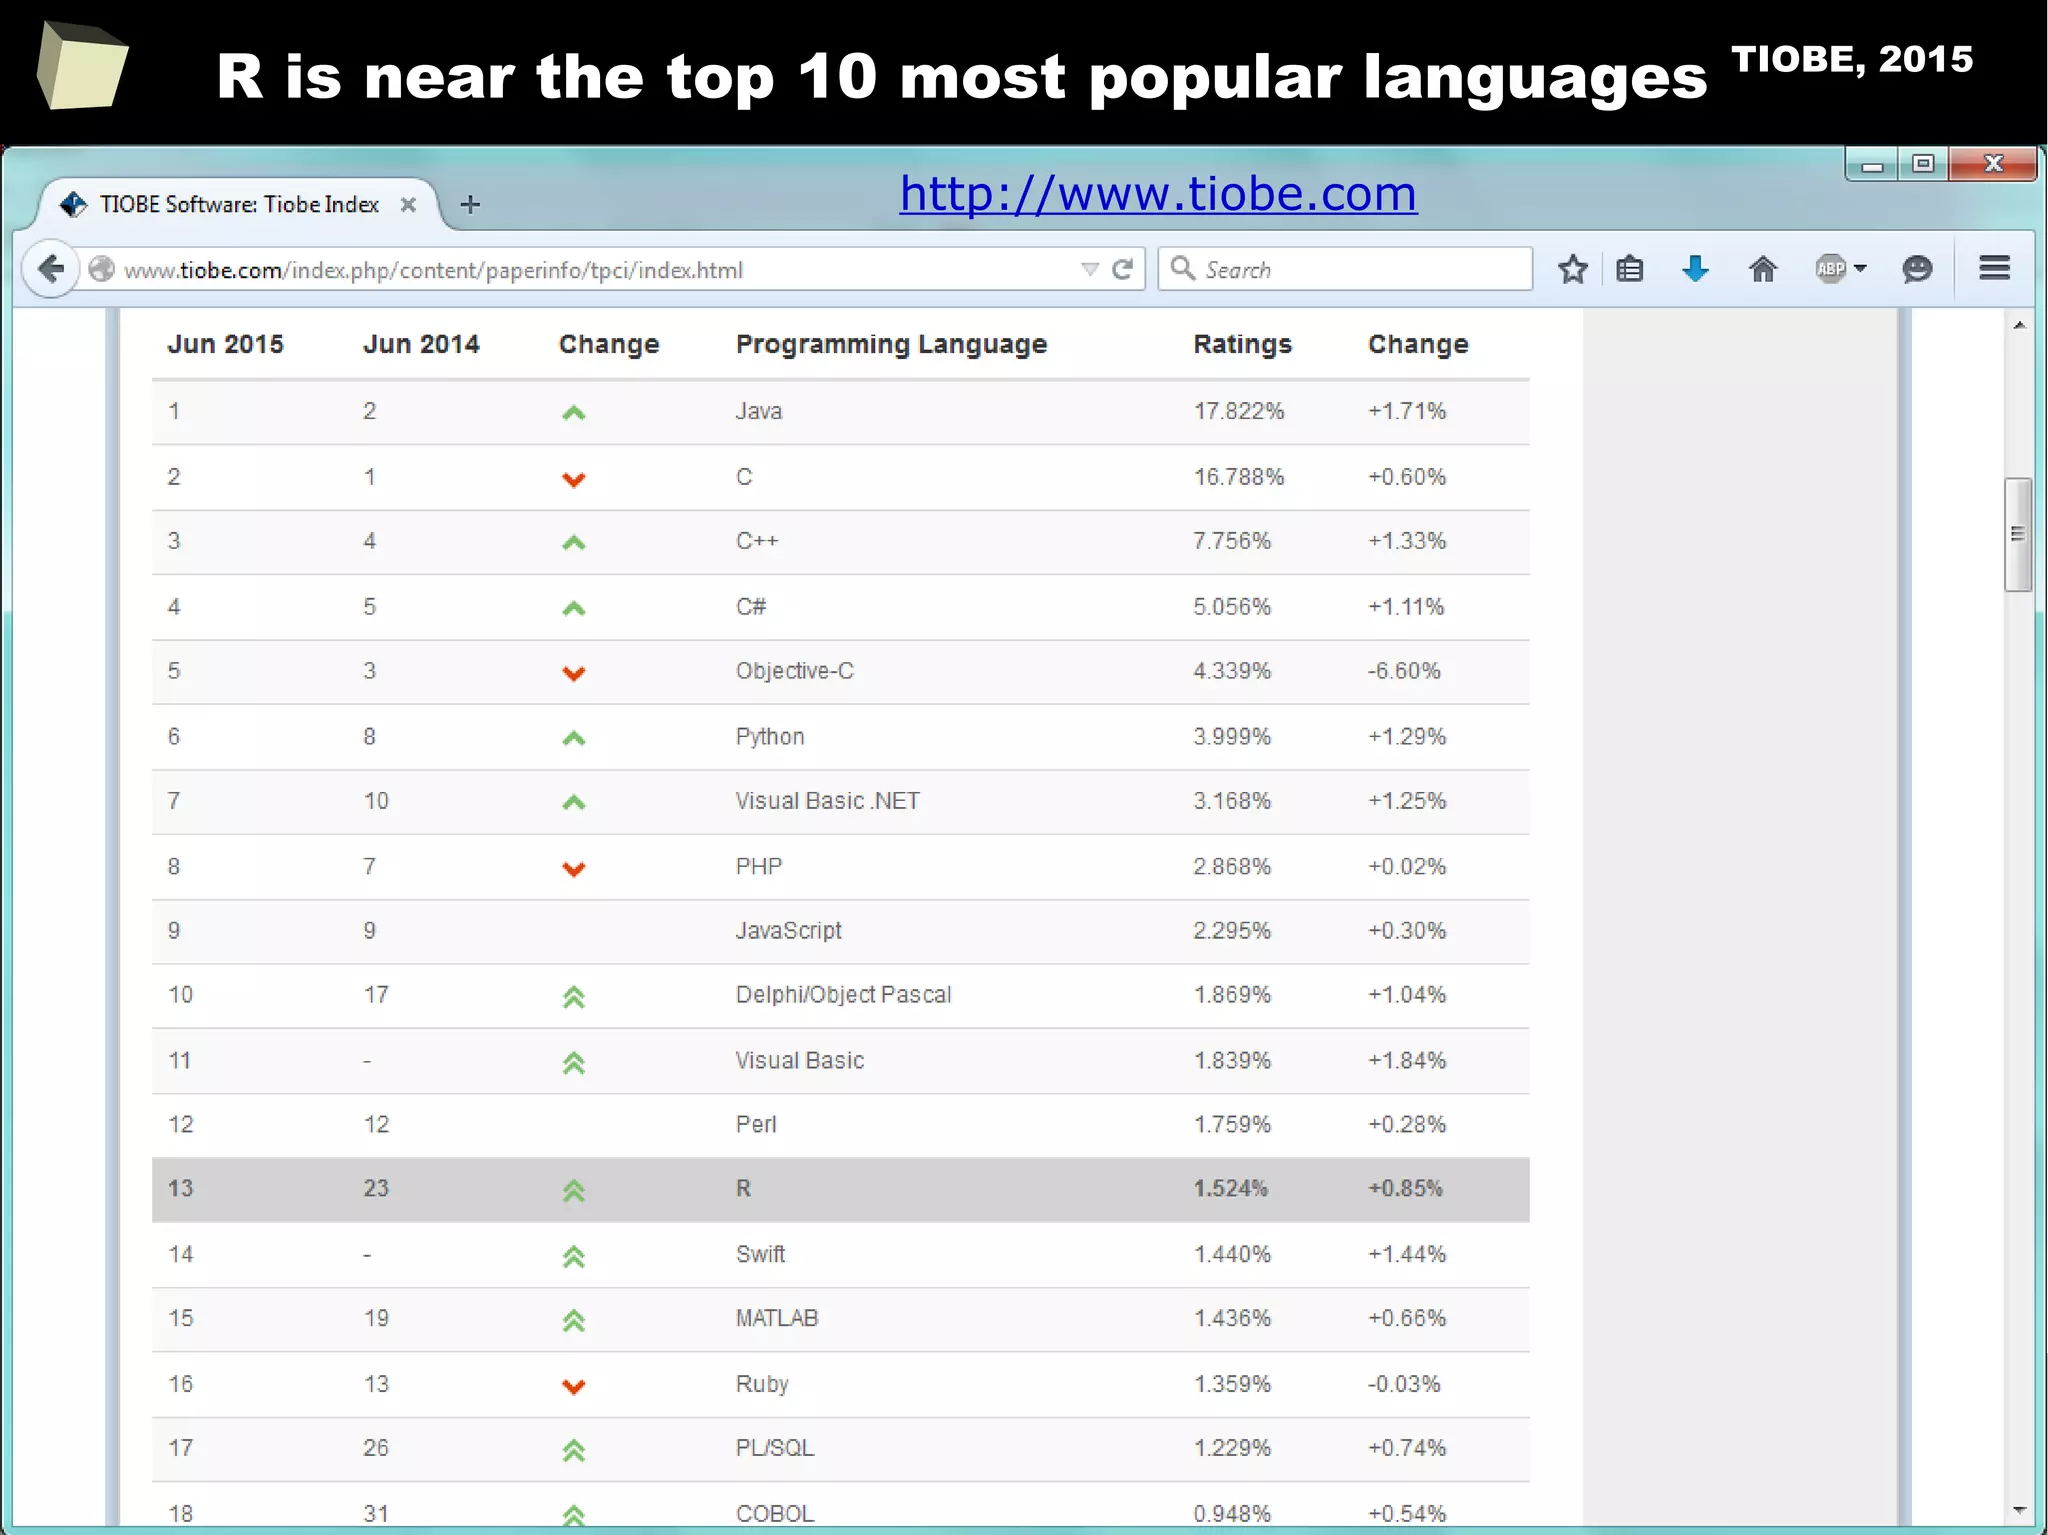Select the Delphi/Object Pascal cell
Viewport: 2048px width, 1535px height.
tap(843, 995)
